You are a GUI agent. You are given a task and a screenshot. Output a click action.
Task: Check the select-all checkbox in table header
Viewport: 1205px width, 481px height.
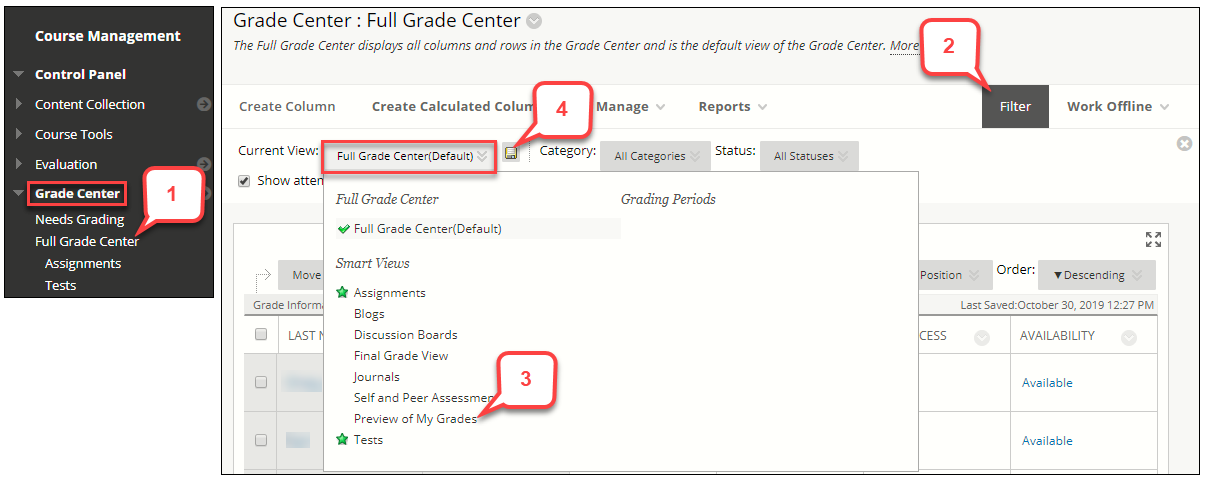tap(261, 335)
